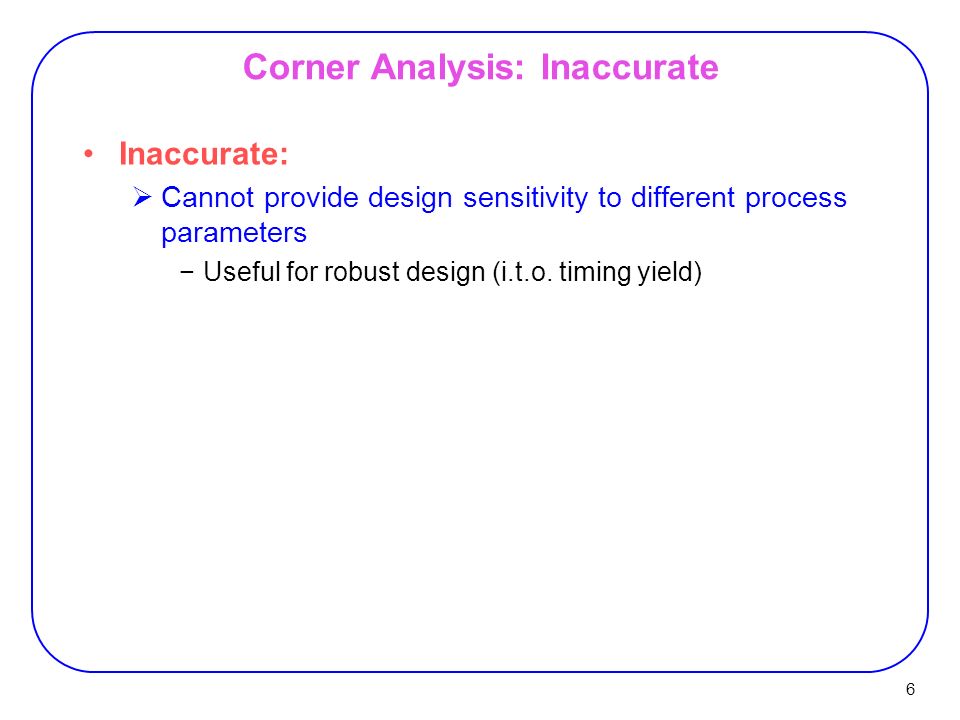Screen dimensions: 960x720
Task: Click the dash bullet before 'Useful'
Action: click(x=187, y=272)
